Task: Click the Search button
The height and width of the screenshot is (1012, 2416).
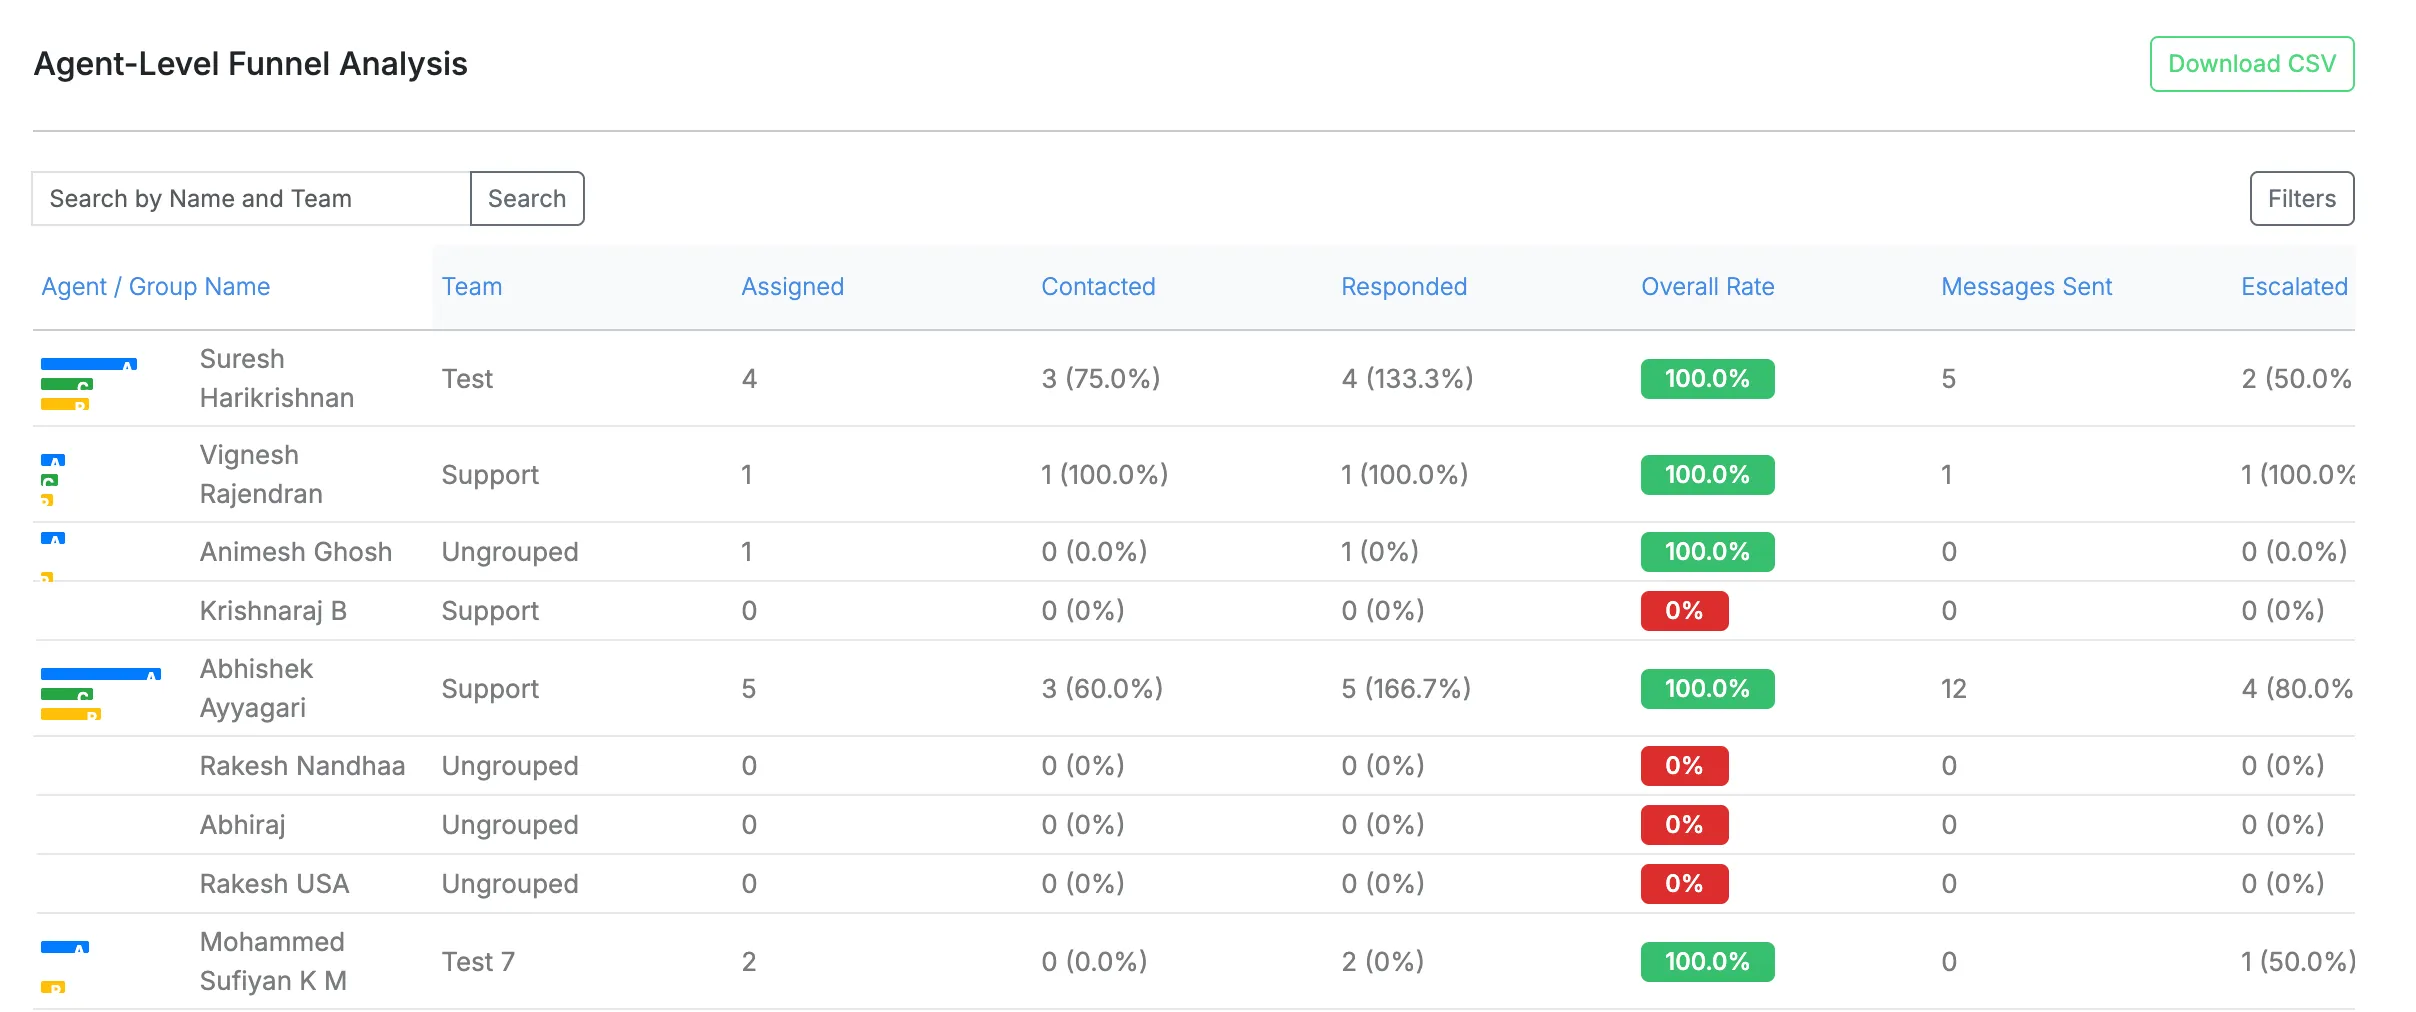Action: click(527, 198)
